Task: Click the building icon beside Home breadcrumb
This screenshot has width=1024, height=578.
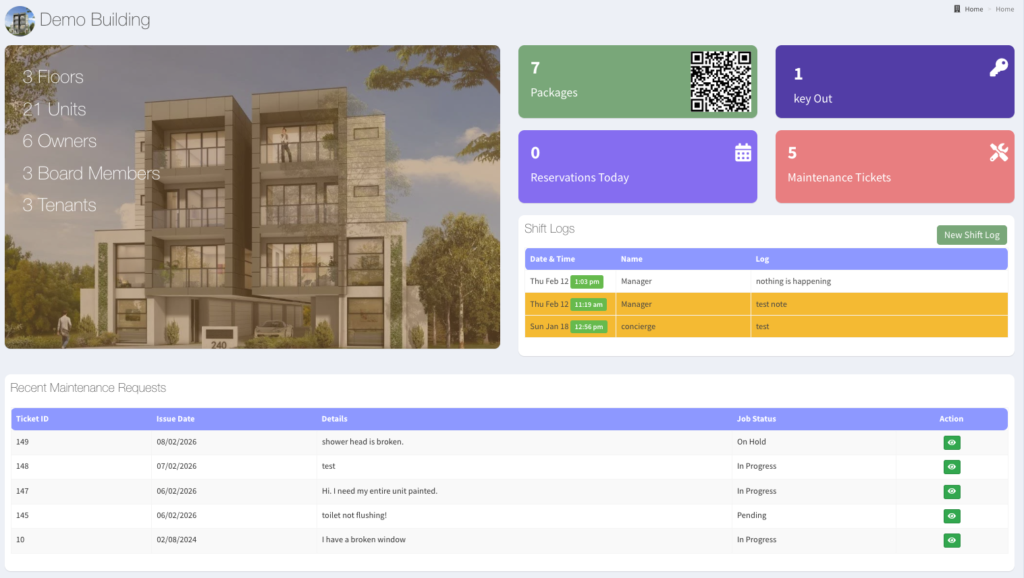Action: [956, 9]
